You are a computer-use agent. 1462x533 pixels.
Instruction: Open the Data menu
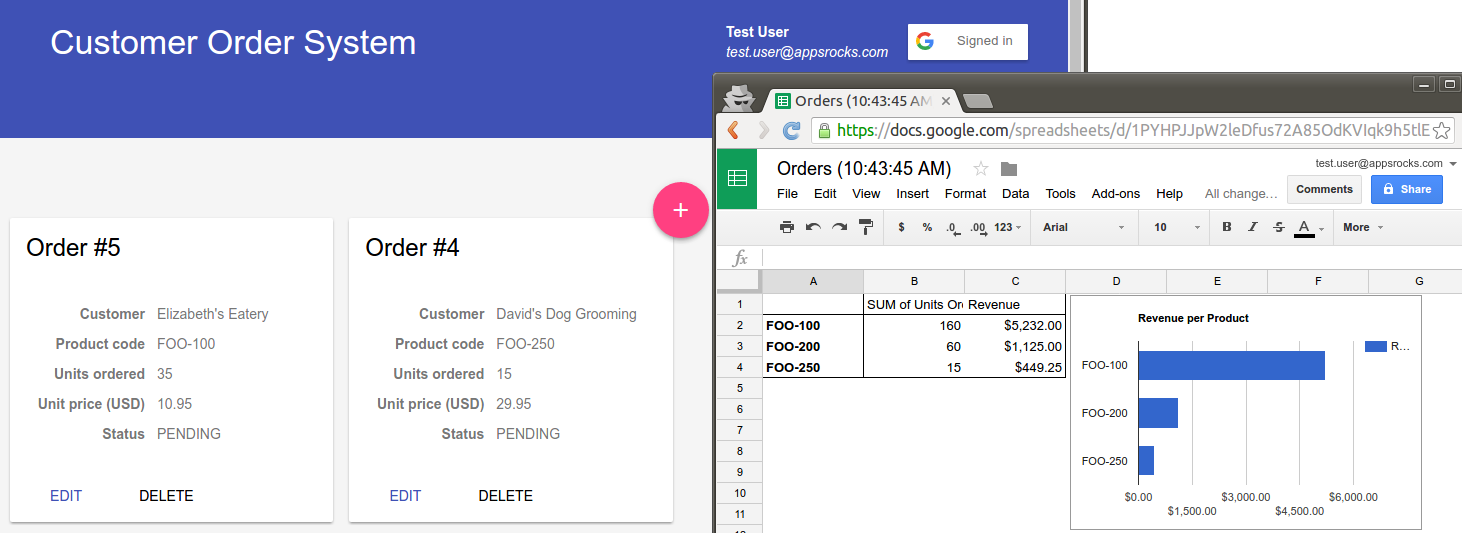[1015, 194]
